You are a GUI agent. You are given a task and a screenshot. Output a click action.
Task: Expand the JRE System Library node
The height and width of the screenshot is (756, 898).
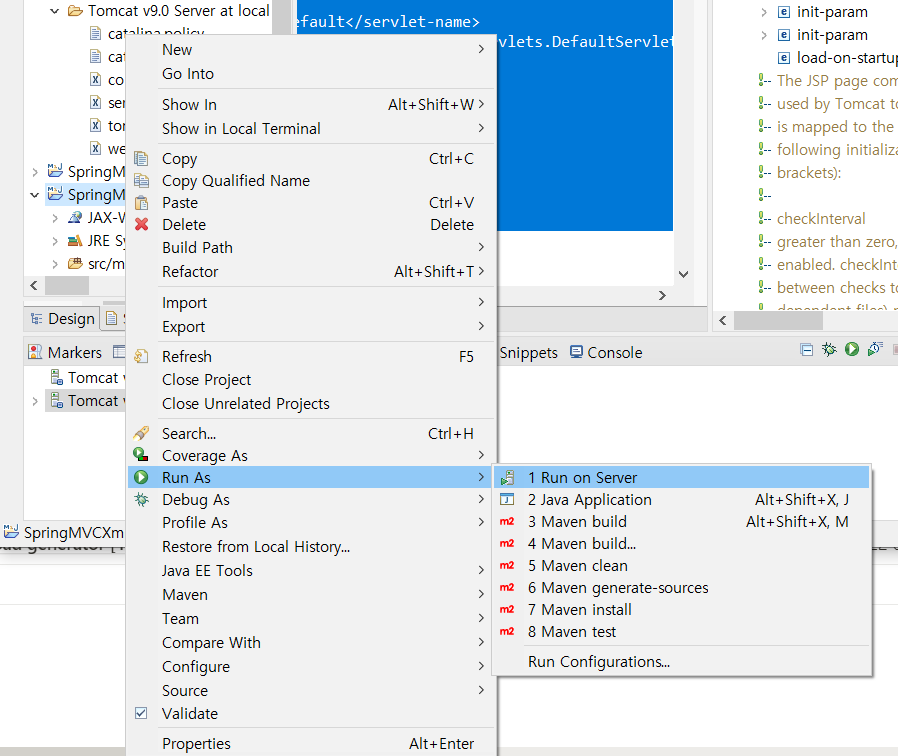click(x=55, y=241)
